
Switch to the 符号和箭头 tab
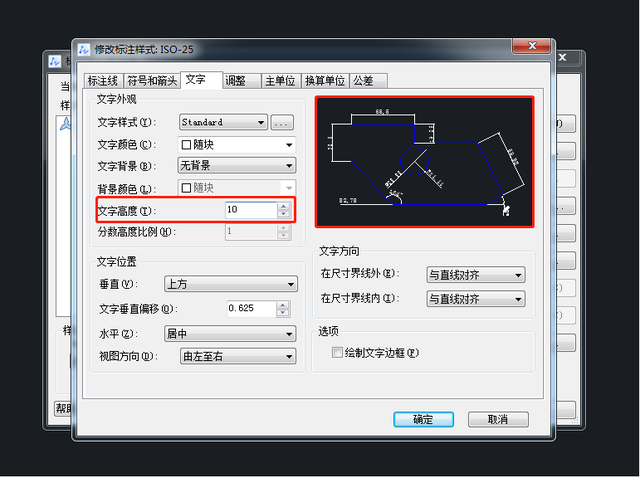[x=153, y=81]
